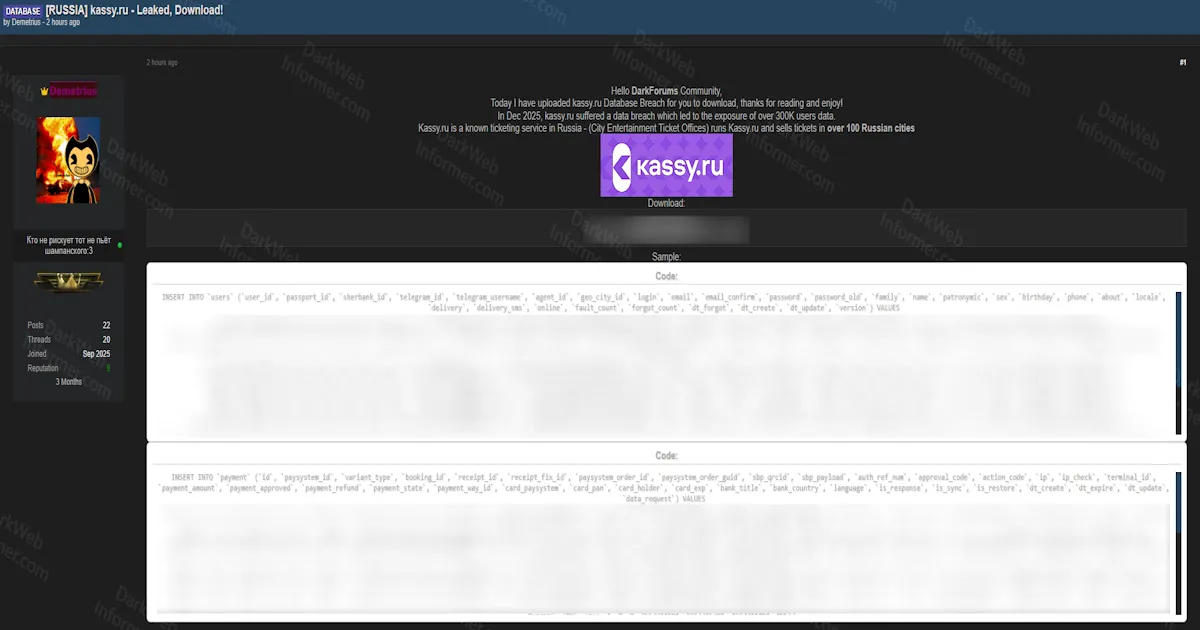Select the golden wings award badge
1200x630 pixels.
point(66,283)
